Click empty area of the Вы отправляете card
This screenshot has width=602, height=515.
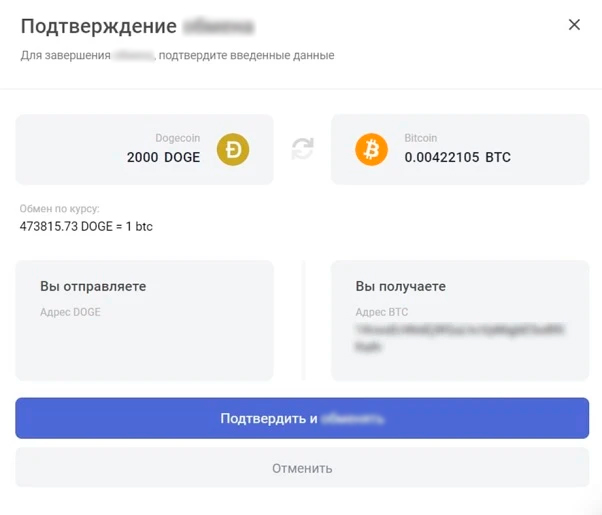point(144,350)
